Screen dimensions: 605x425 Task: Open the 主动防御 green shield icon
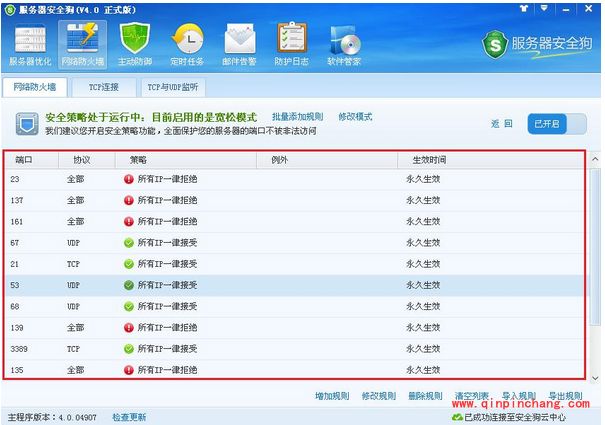click(x=135, y=45)
